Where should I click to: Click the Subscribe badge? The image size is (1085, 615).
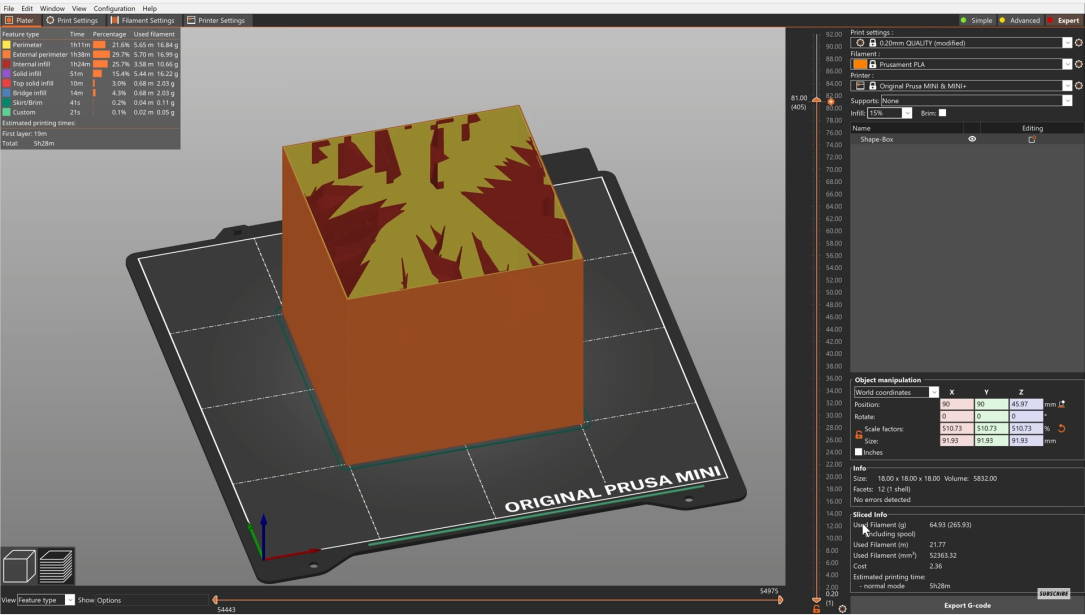coord(1054,594)
